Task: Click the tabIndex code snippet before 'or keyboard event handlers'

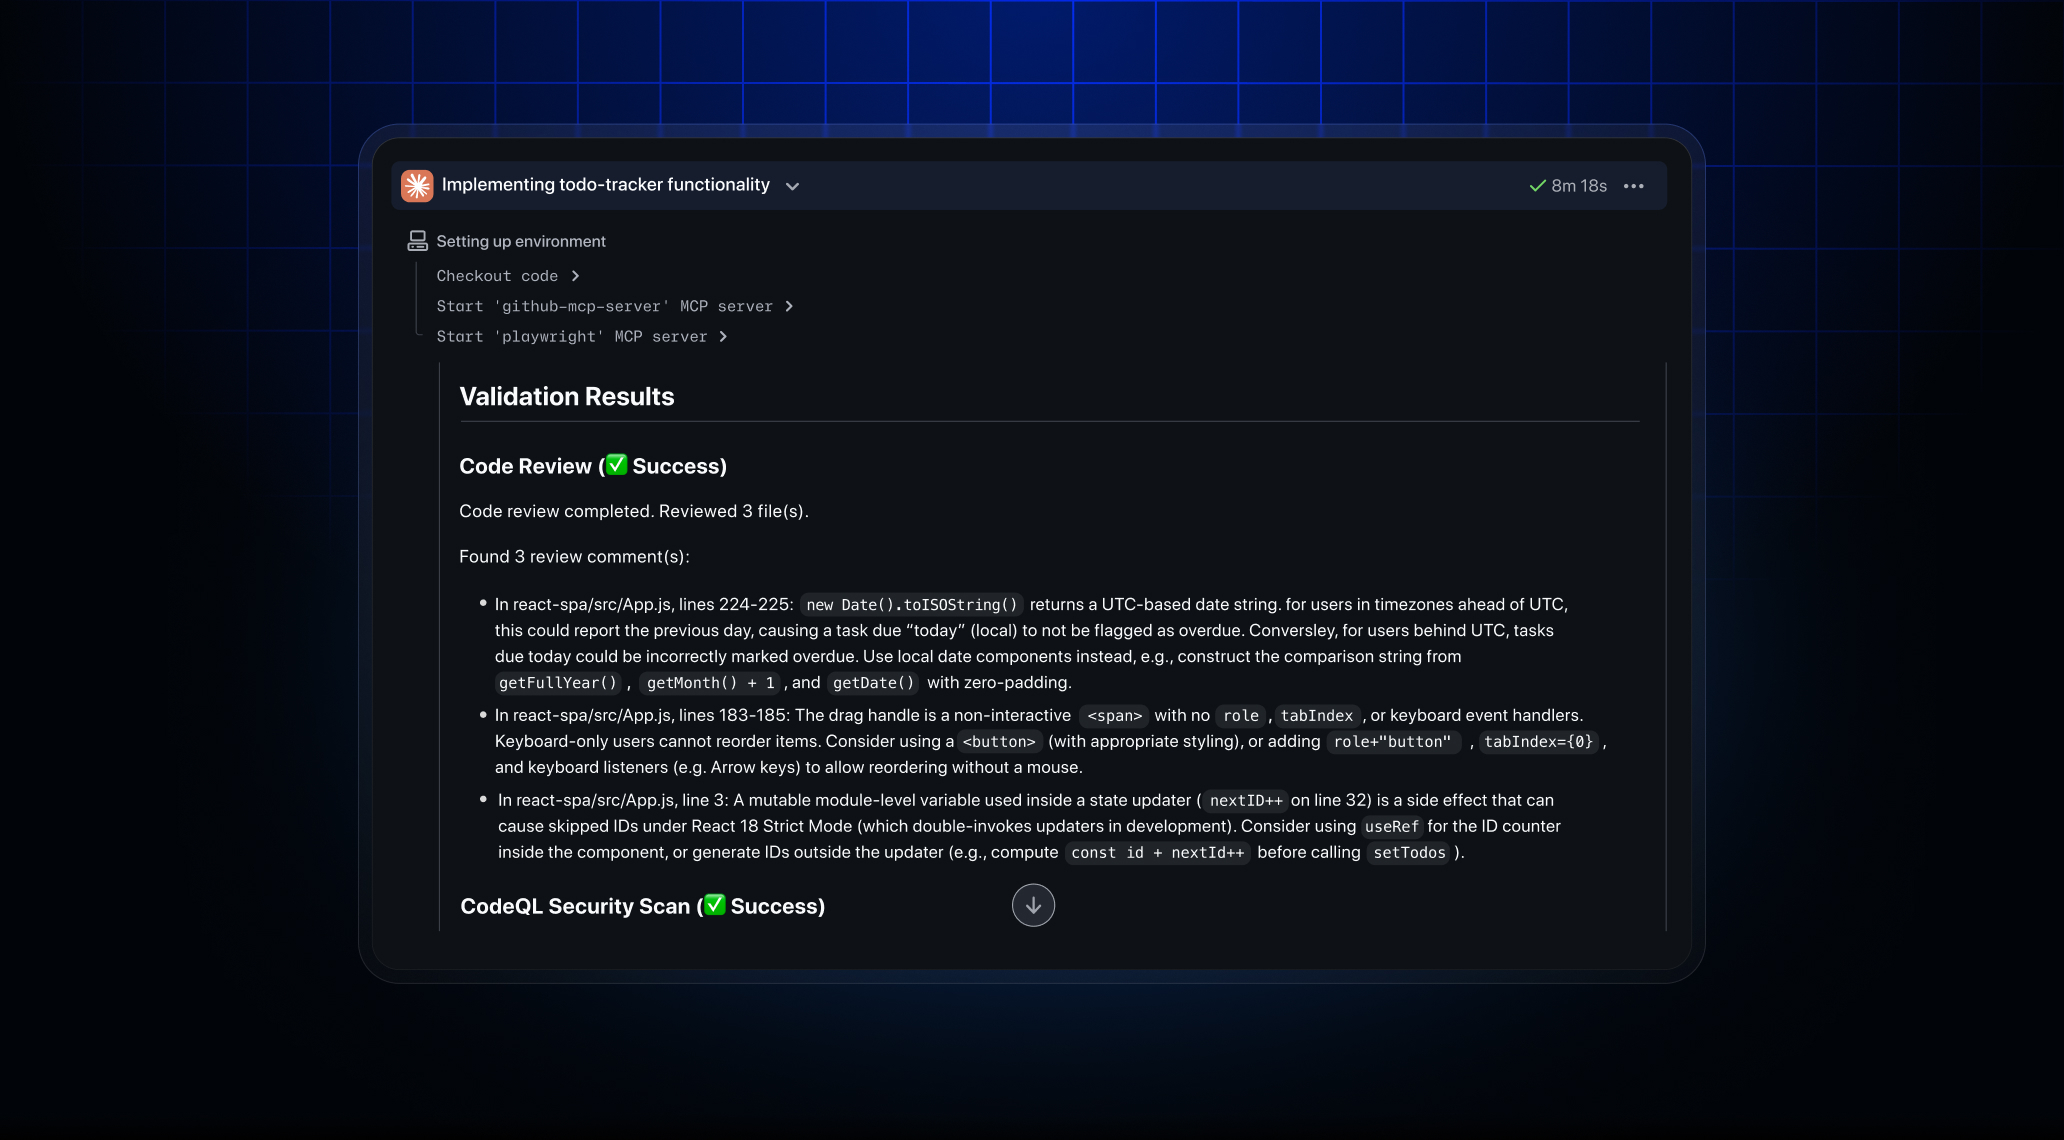Action: (x=1317, y=716)
